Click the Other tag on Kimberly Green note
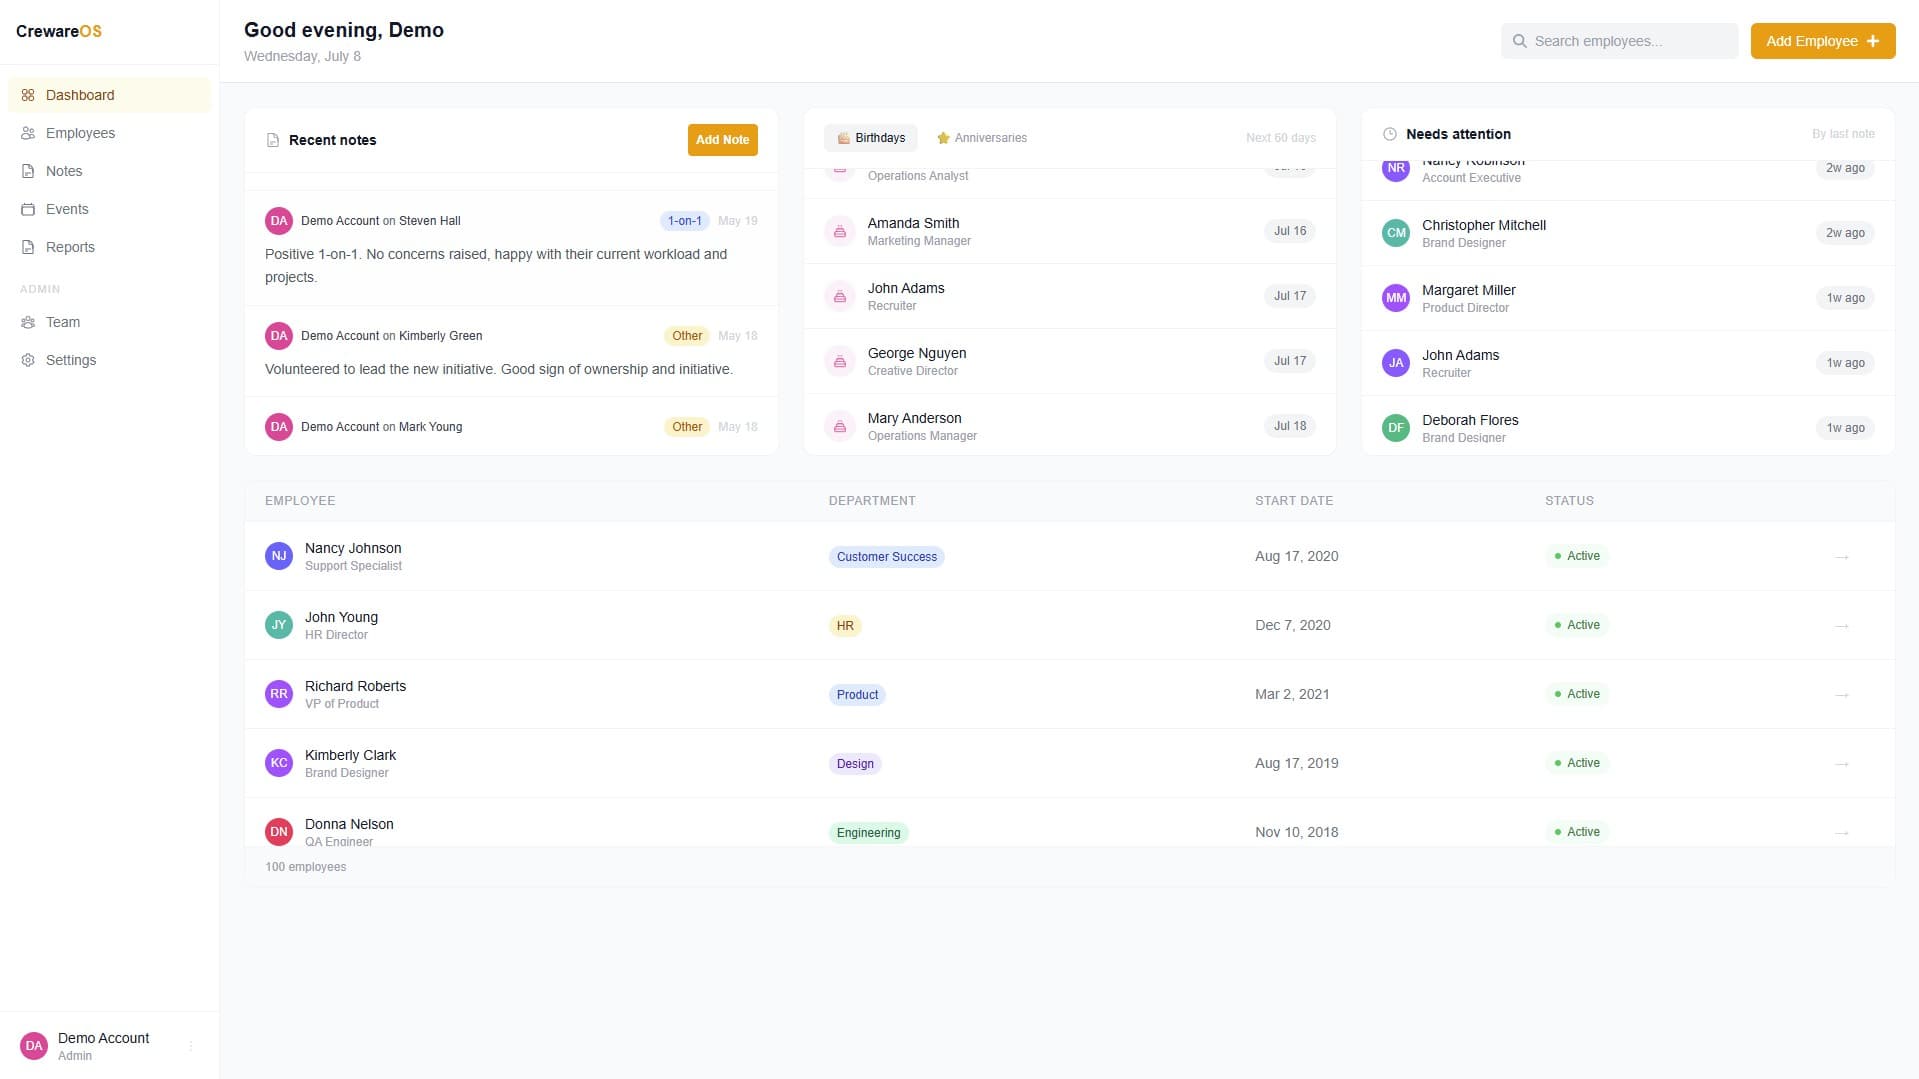1919x1079 pixels. click(687, 336)
